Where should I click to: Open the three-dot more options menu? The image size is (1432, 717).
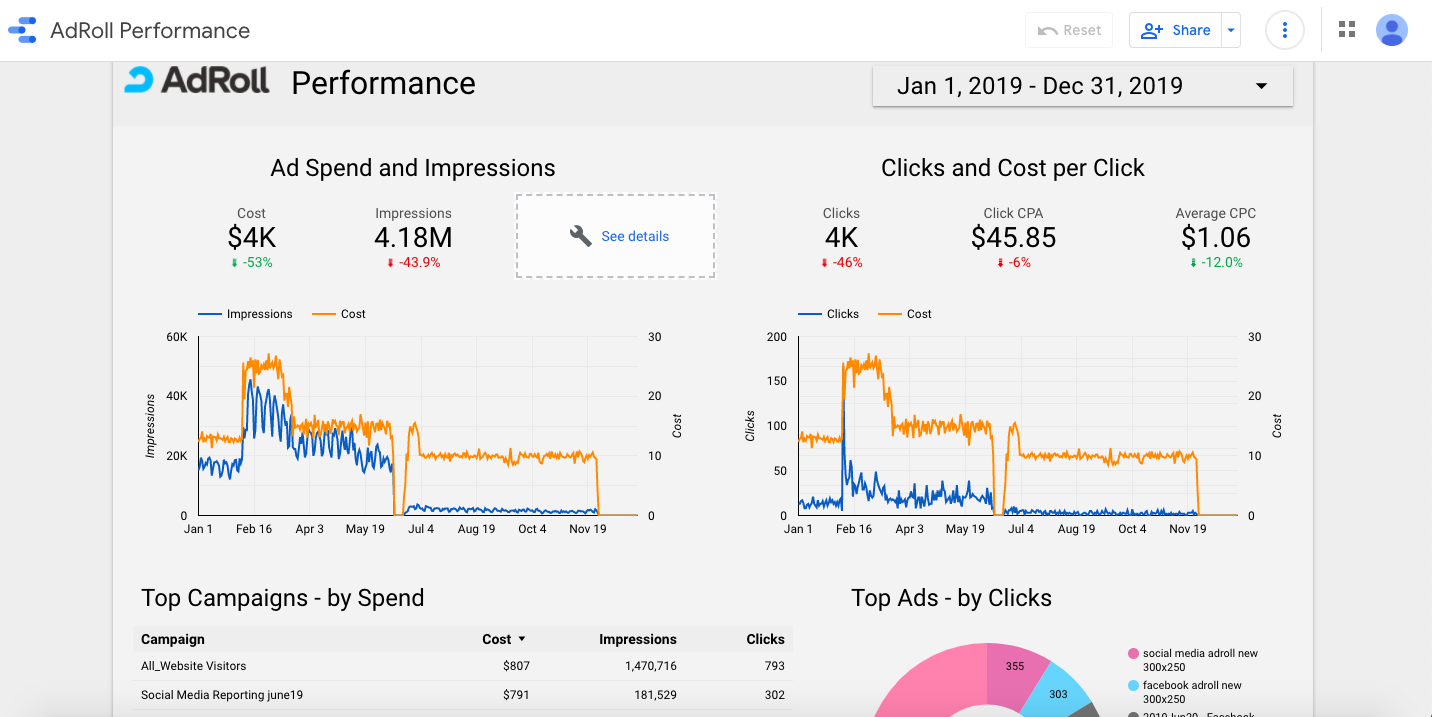coord(1284,30)
